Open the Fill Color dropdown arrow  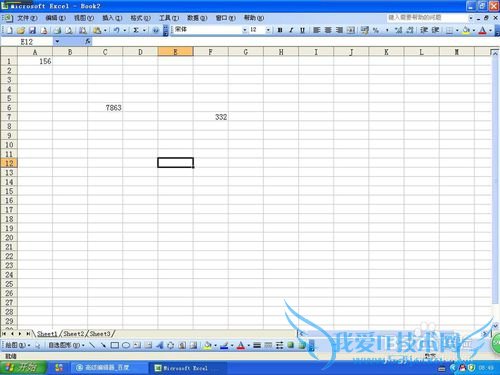pyautogui.click(x=474, y=30)
